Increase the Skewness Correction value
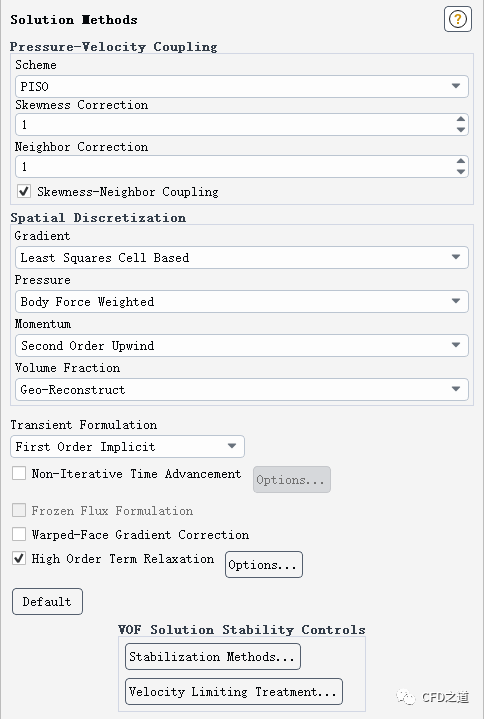484x719 pixels. tap(461, 119)
